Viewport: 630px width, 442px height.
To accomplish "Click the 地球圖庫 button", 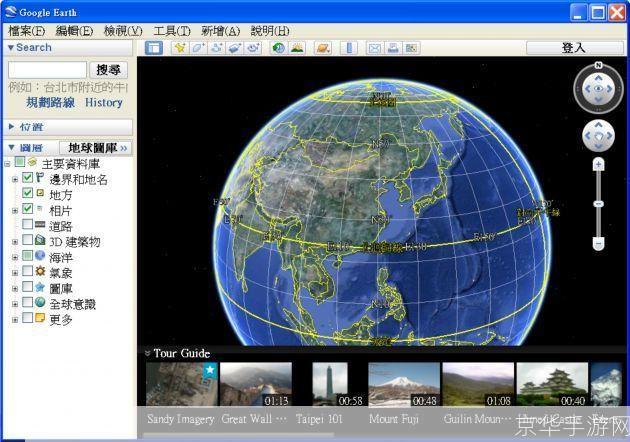I will pos(96,148).
